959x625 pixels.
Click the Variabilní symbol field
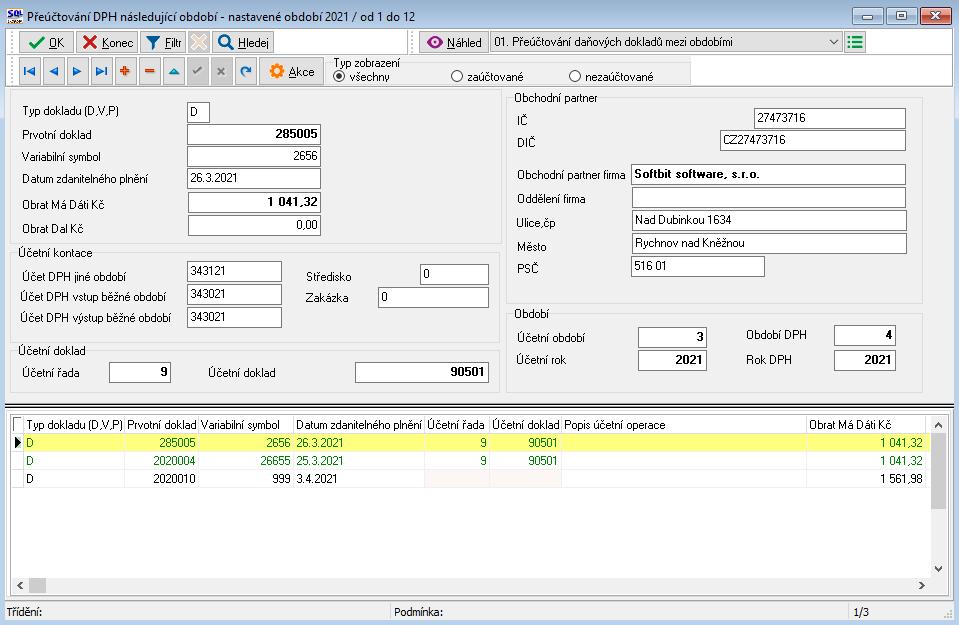point(254,157)
